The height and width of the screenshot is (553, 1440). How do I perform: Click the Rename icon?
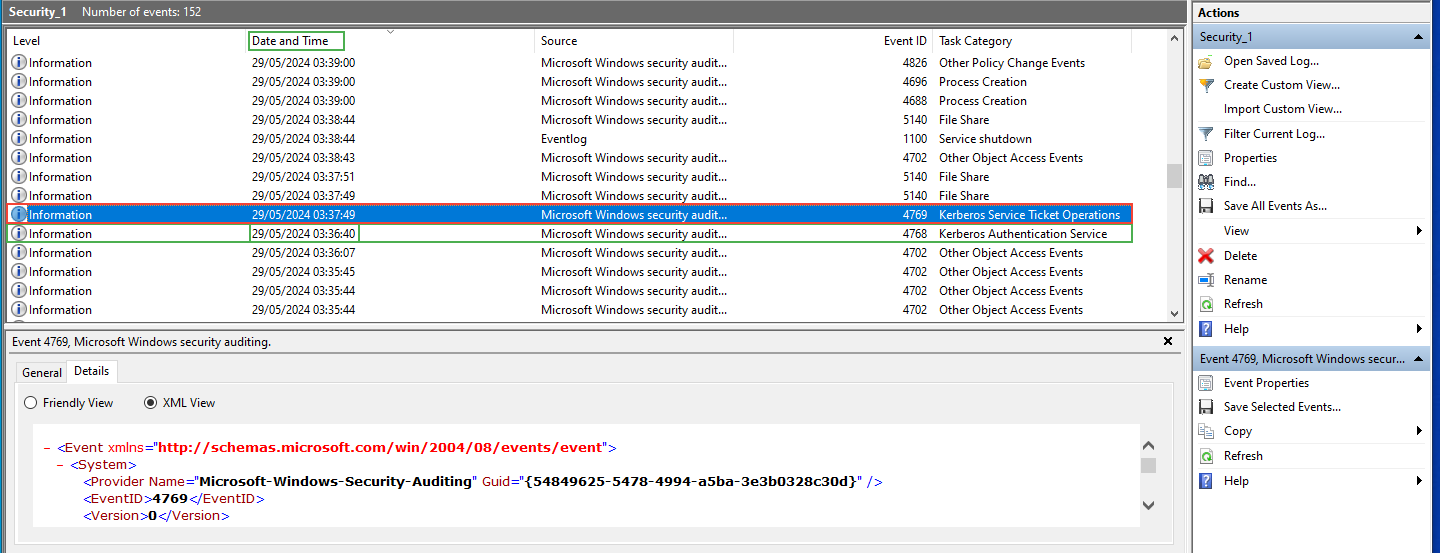point(1206,280)
